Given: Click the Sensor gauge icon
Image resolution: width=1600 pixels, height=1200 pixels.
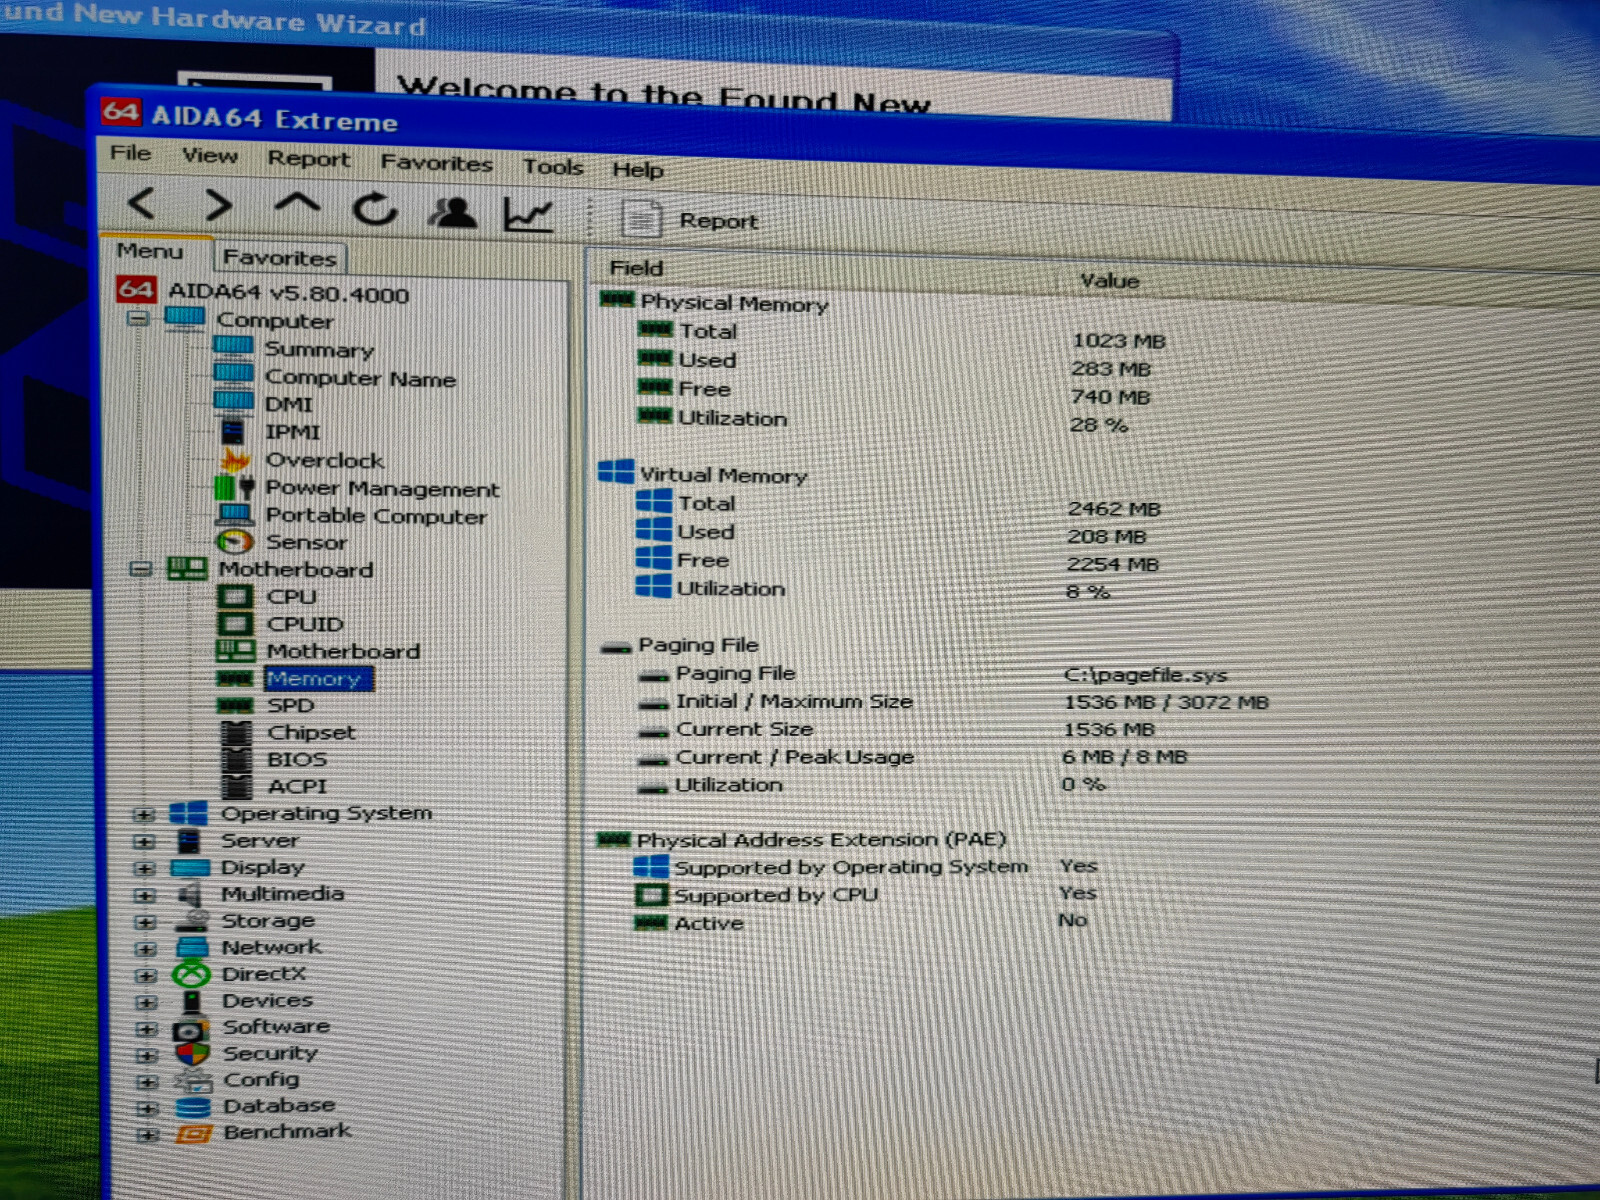Looking at the screenshot, I should (235, 541).
